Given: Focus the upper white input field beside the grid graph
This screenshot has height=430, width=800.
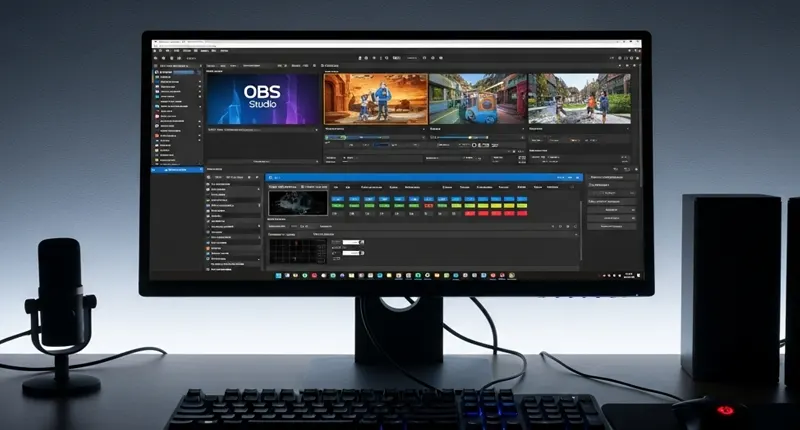Looking at the screenshot, I should [x=351, y=242].
